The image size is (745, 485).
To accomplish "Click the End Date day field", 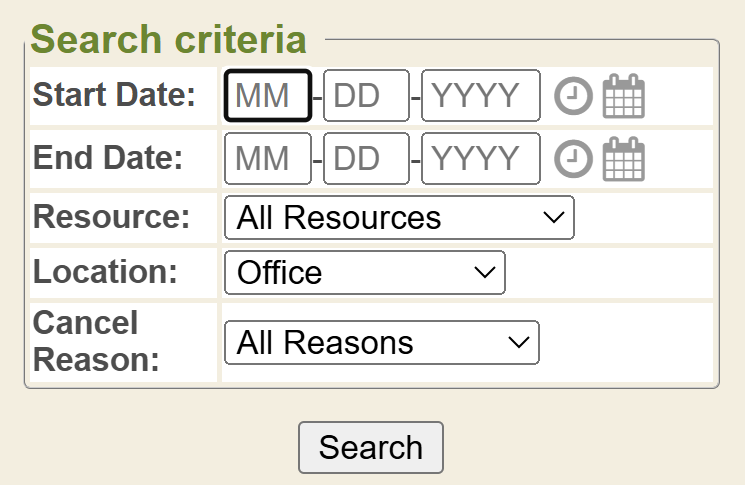I will coord(366,159).
